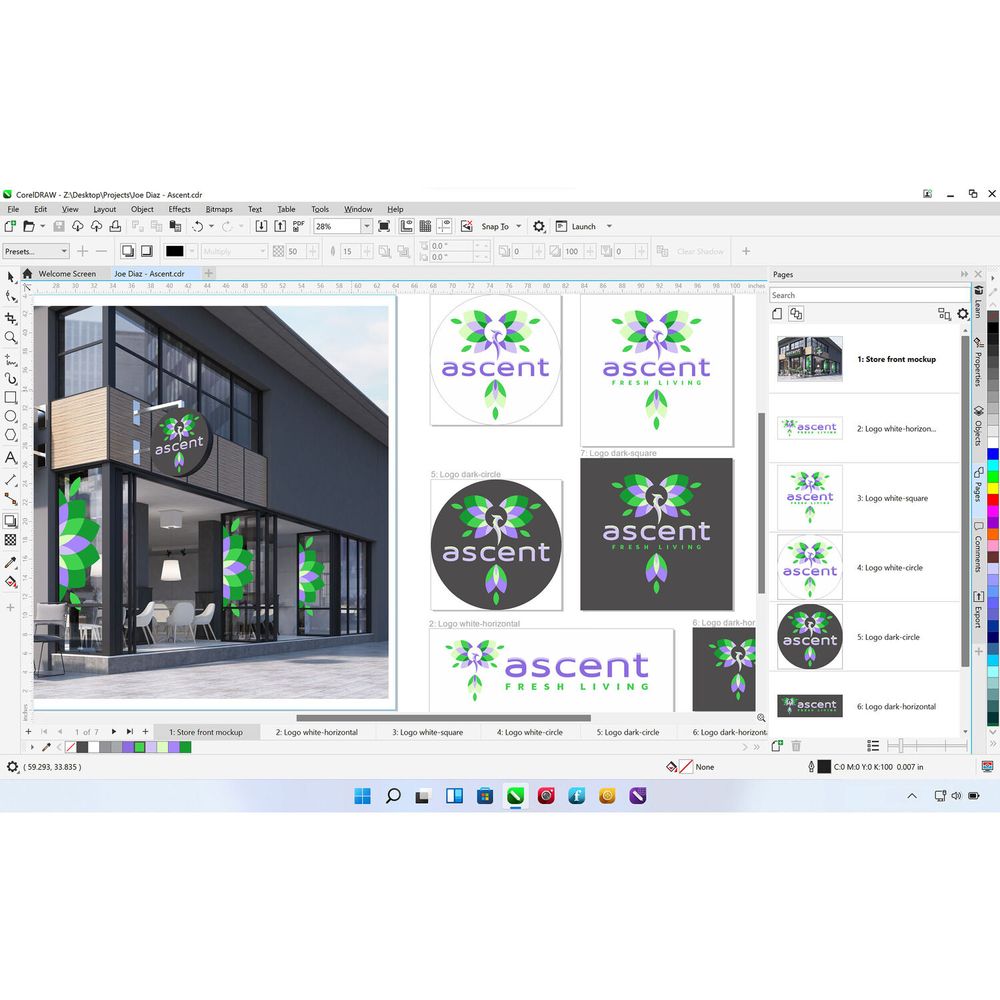This screenshot has width=1000, height=1000.
Task: Click the Launch button
Action: click(576, 226)
